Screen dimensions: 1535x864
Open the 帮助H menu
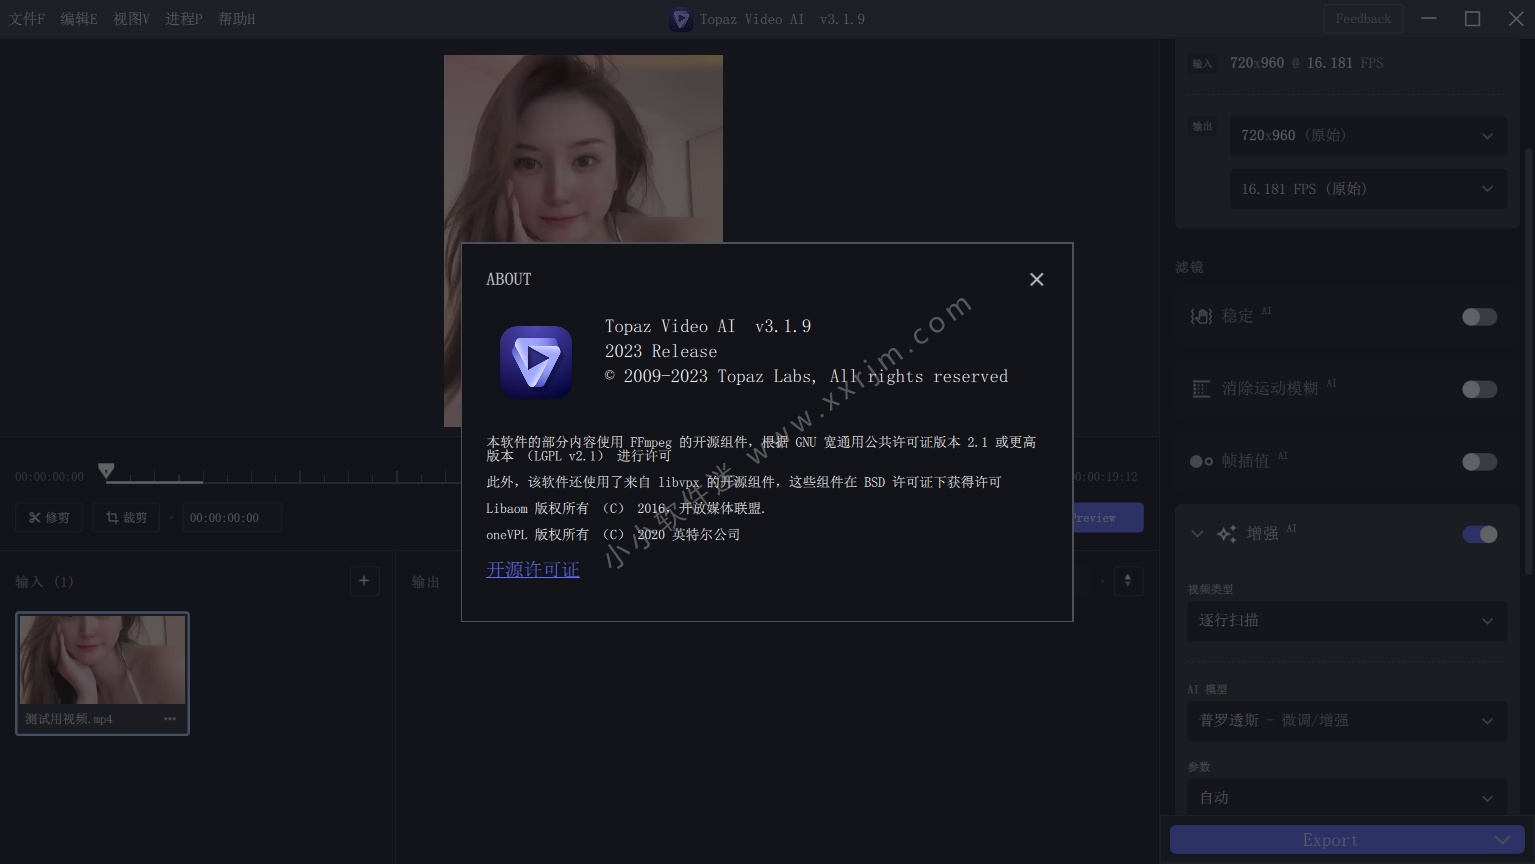click(237, 19)
